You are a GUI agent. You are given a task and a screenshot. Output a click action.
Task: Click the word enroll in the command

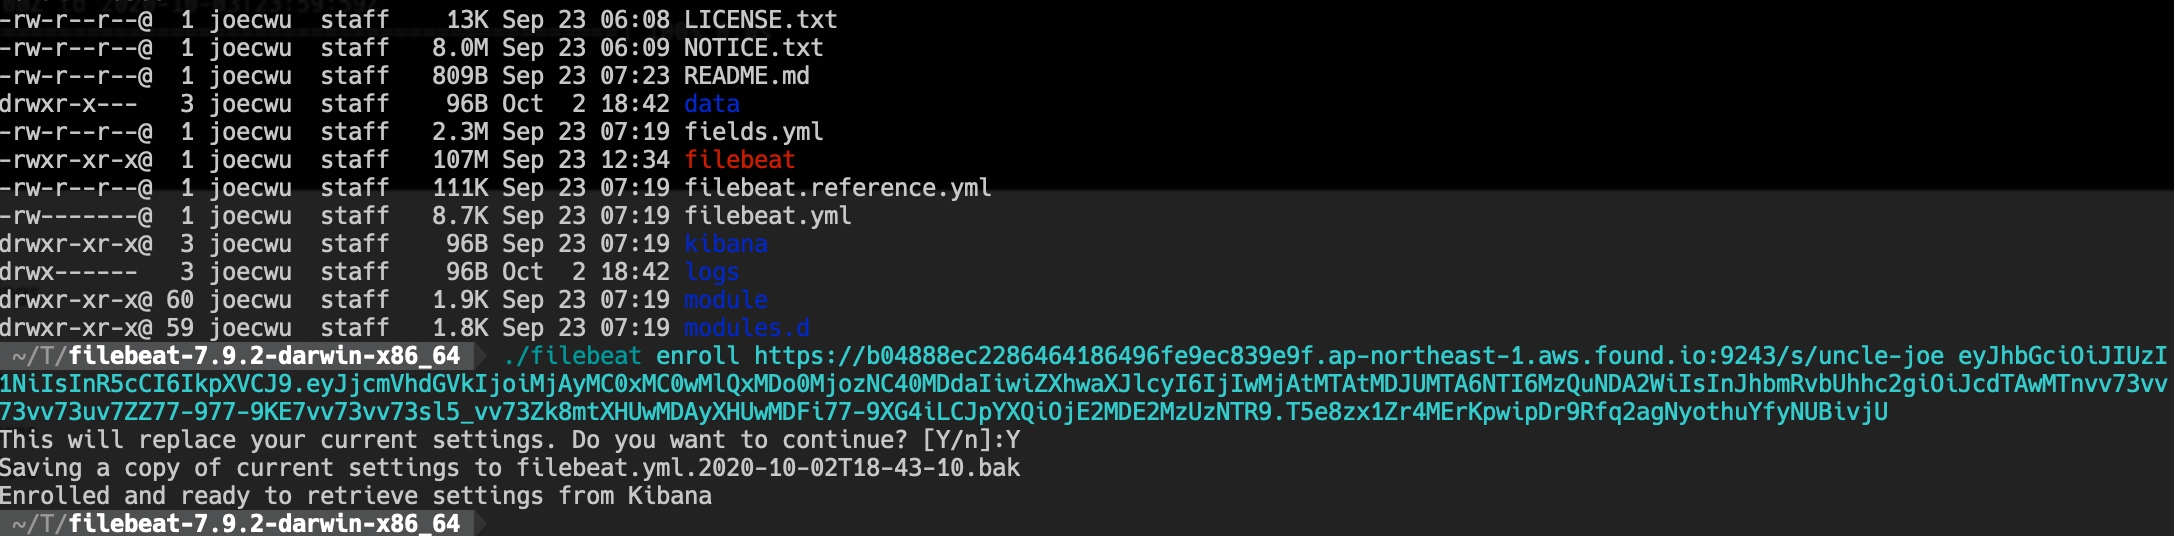[x=697, y=356]
